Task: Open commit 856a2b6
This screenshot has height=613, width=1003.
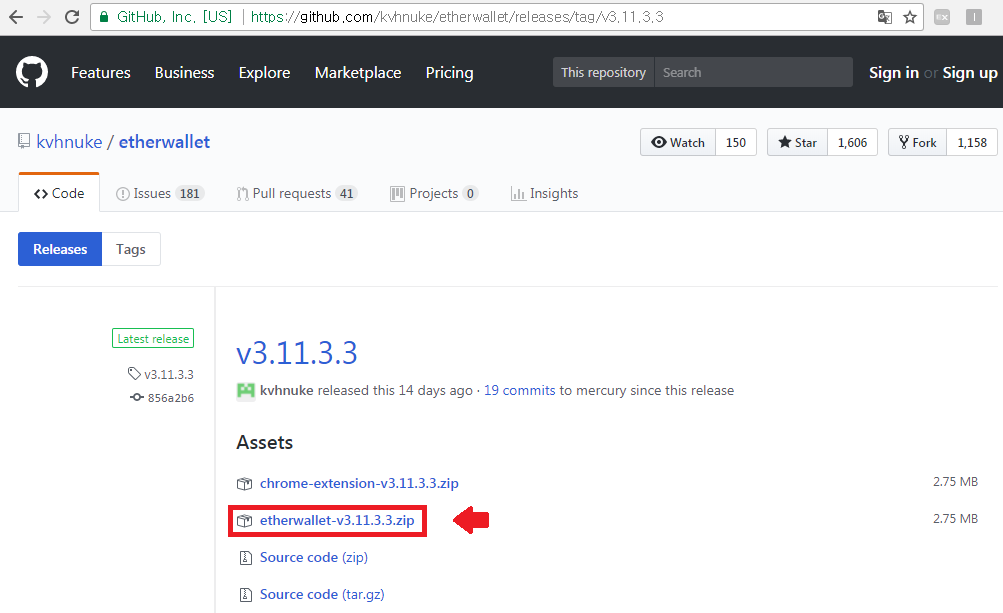Action: tap(171, 398)
